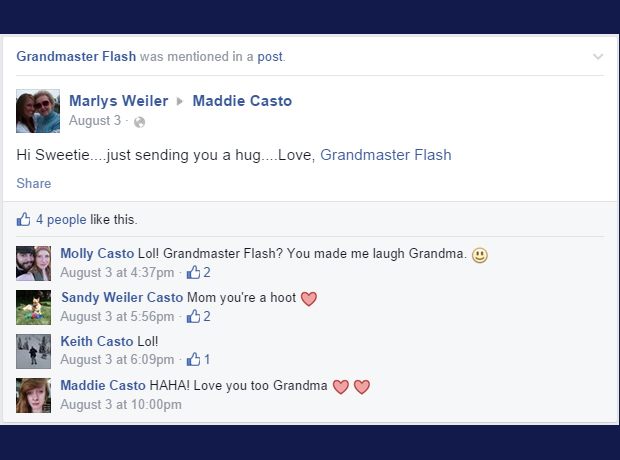Open Keith Casto's snowy avatar thumbnail
The width and height of the screenshot is (620, 460).
click(x=34, y=351)
